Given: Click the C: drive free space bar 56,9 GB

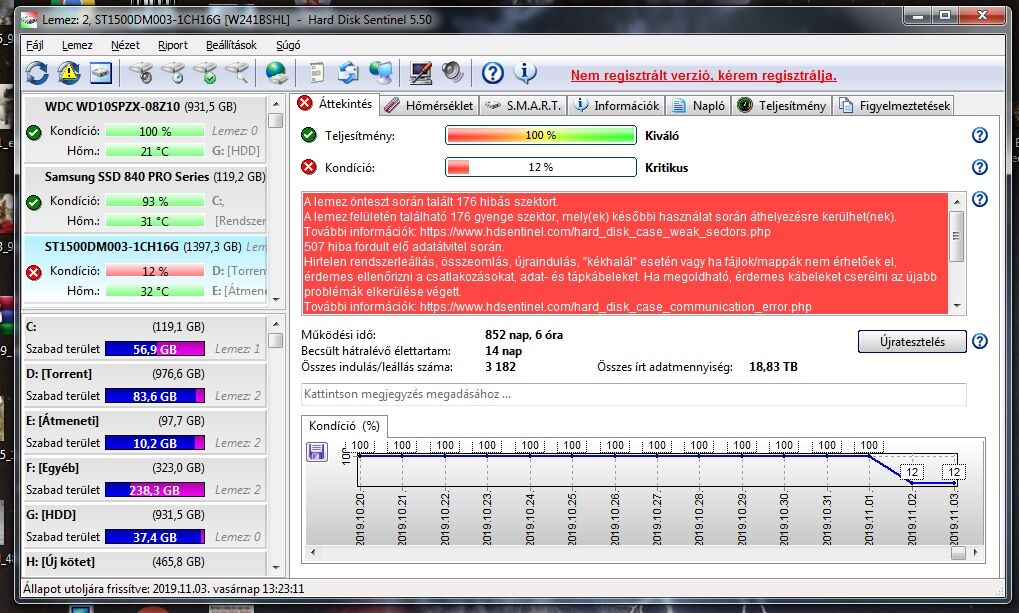Looking at the screenshot, I should pyautogui.click(x=155, y=349).
